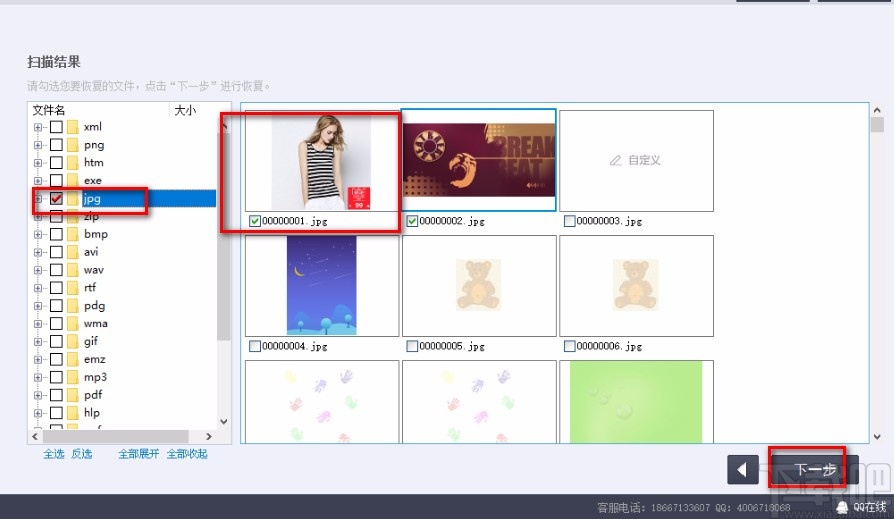Screen dimensions: 894x519
Task: Select the pdg tree item label
Action: click(x=94, y=306)
